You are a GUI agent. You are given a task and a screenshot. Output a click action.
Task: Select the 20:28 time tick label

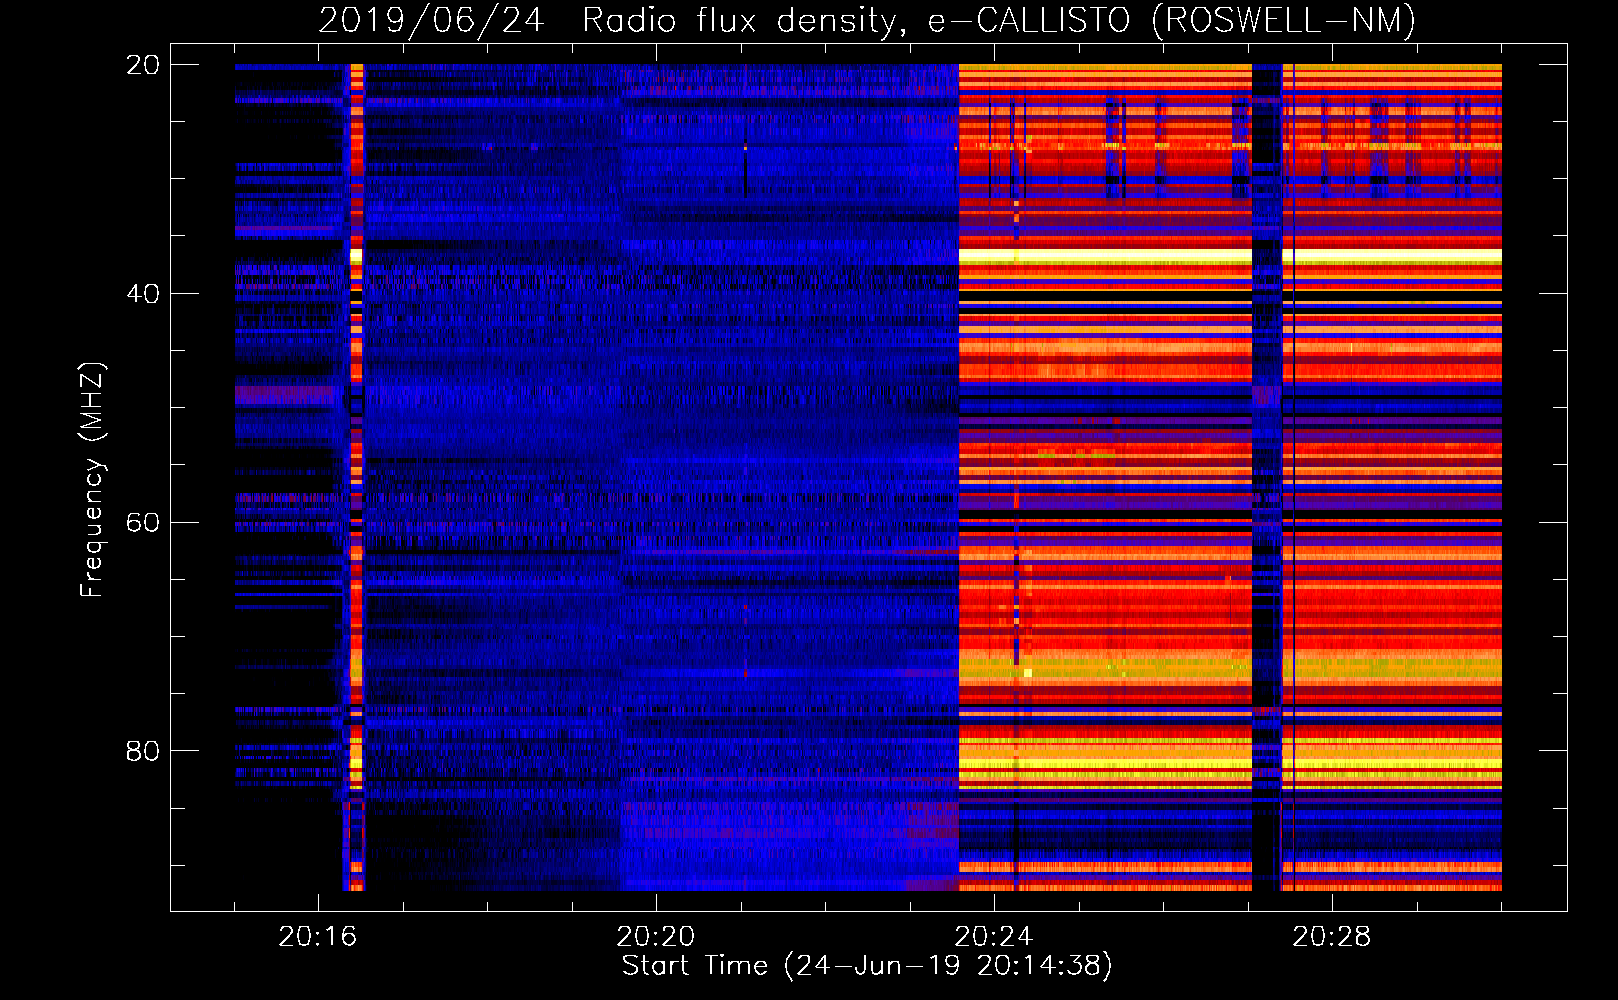tap(1332, 936)
